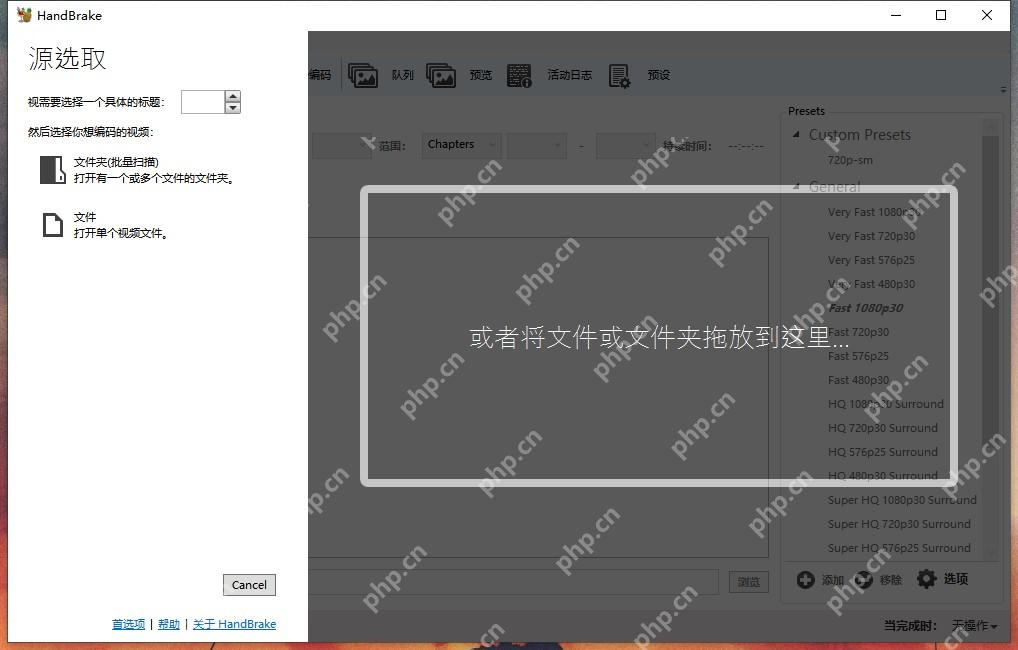Click the 当完成时 when-done label

[910, 626]
